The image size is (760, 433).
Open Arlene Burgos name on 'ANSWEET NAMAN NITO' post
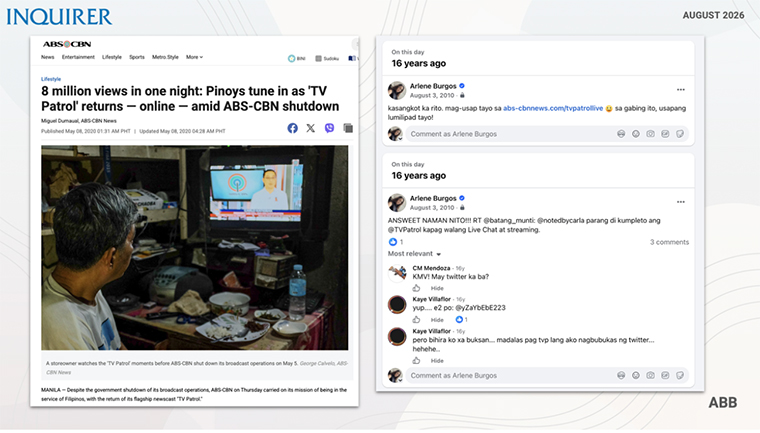pyautogui.click(x=433, y=198)
